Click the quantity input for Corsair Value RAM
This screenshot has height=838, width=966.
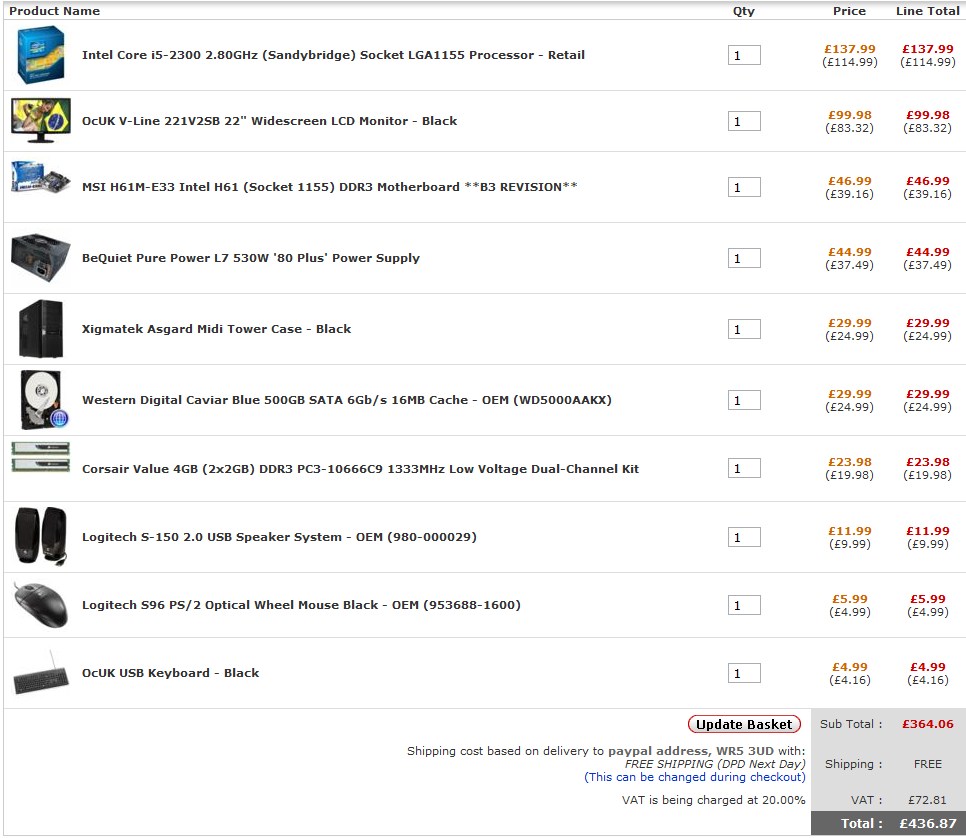click(744, 468)
